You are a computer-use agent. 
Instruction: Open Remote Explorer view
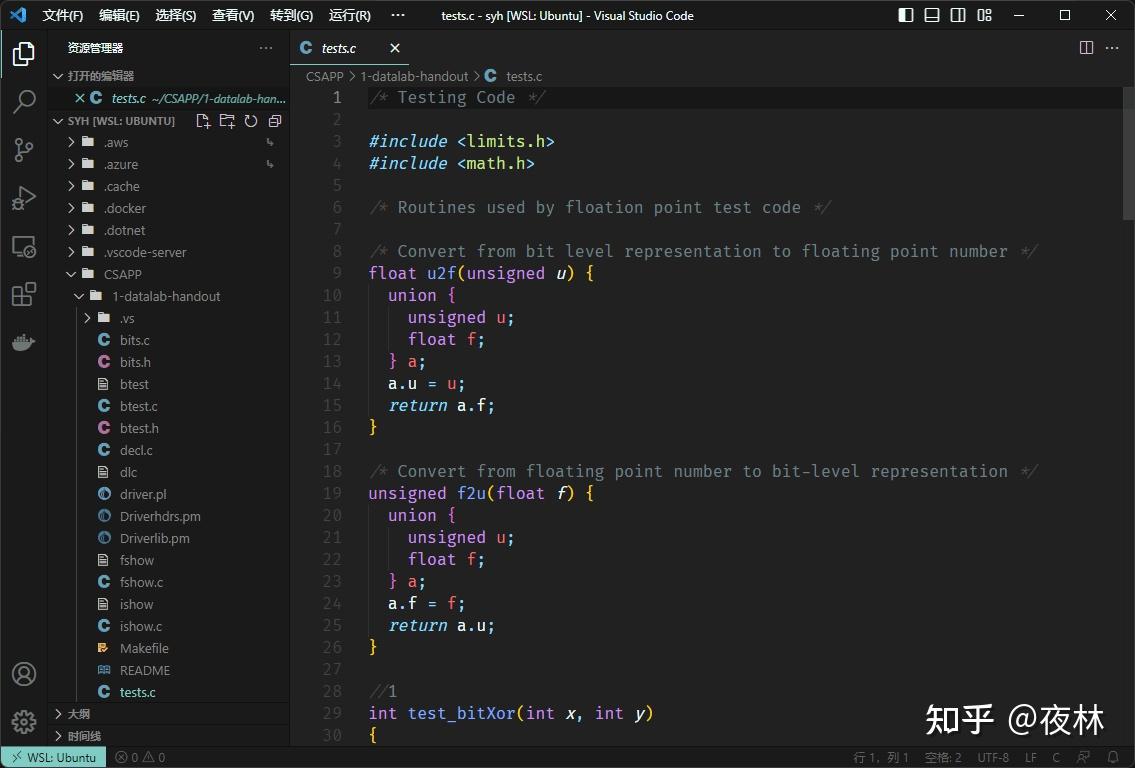point(24,246)
